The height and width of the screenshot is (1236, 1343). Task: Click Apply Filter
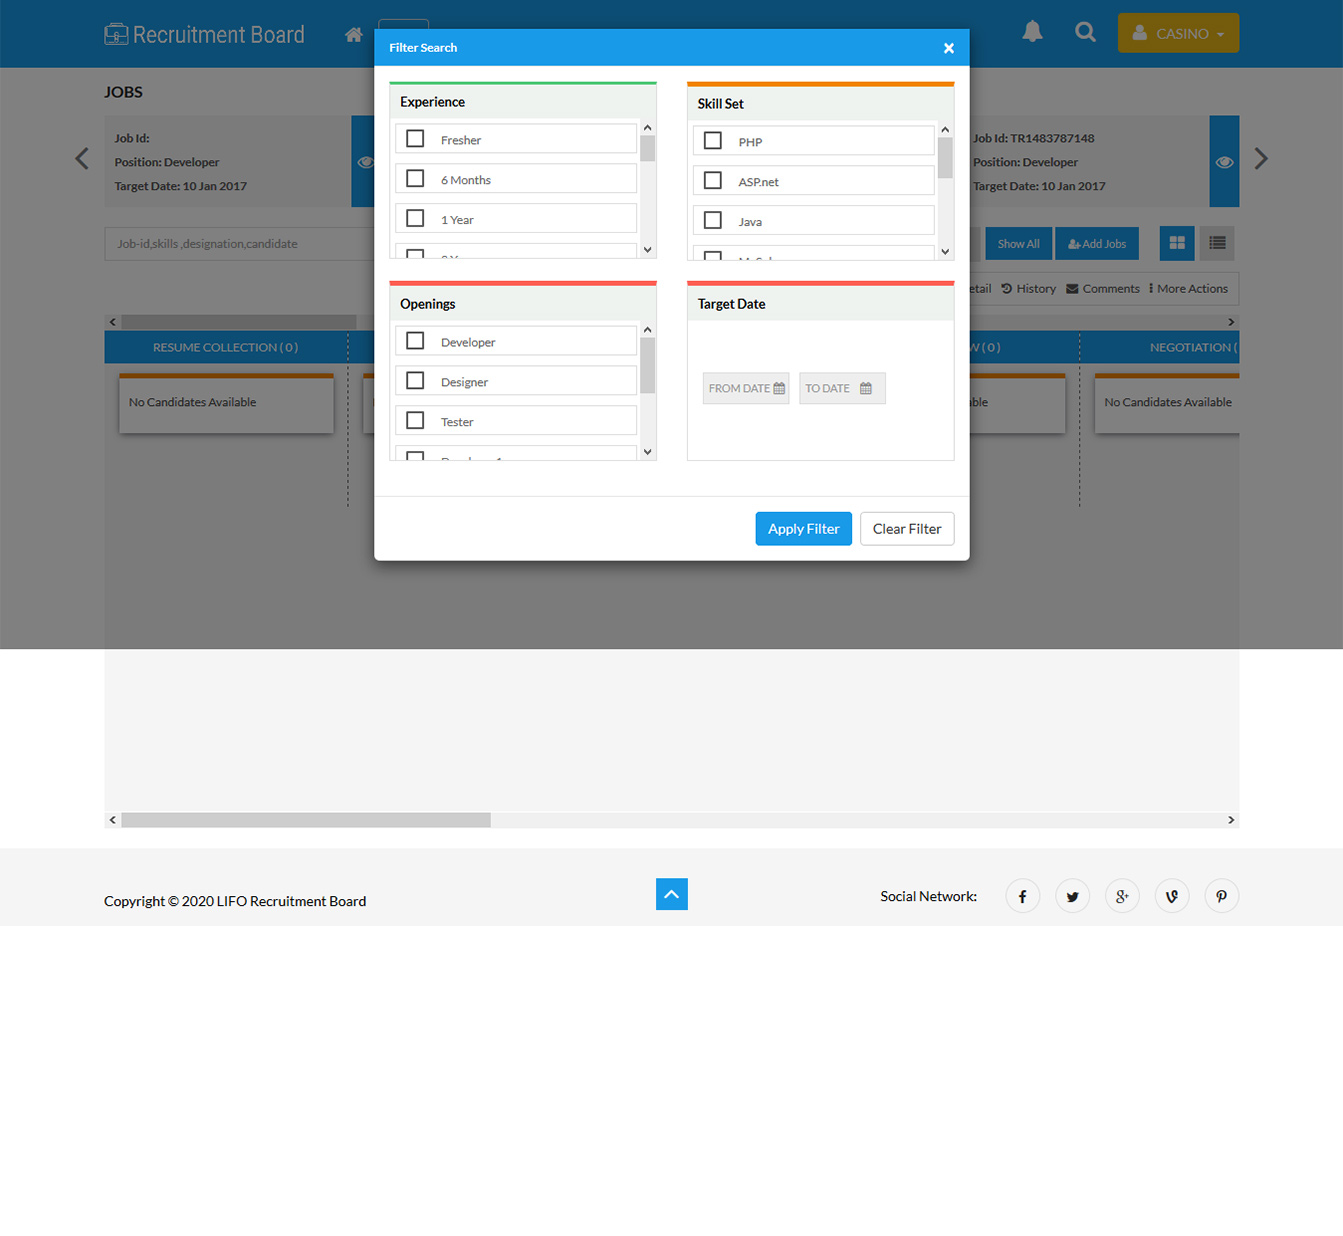(804, 529)
